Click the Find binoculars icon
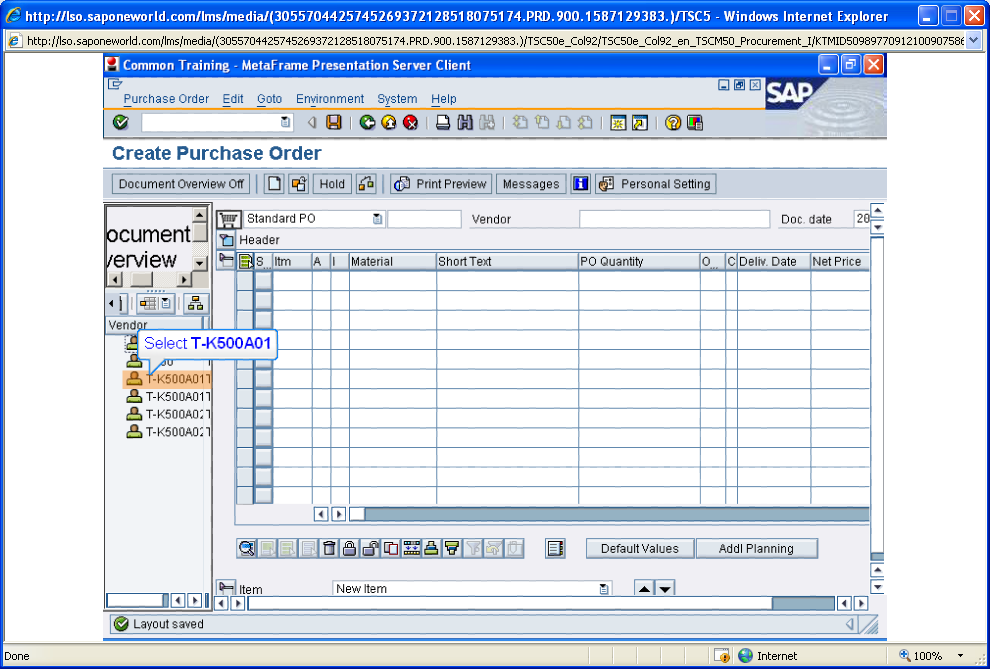Image resolution: width=990 pixels, height=669 pixels. click(x=465, y=122)
